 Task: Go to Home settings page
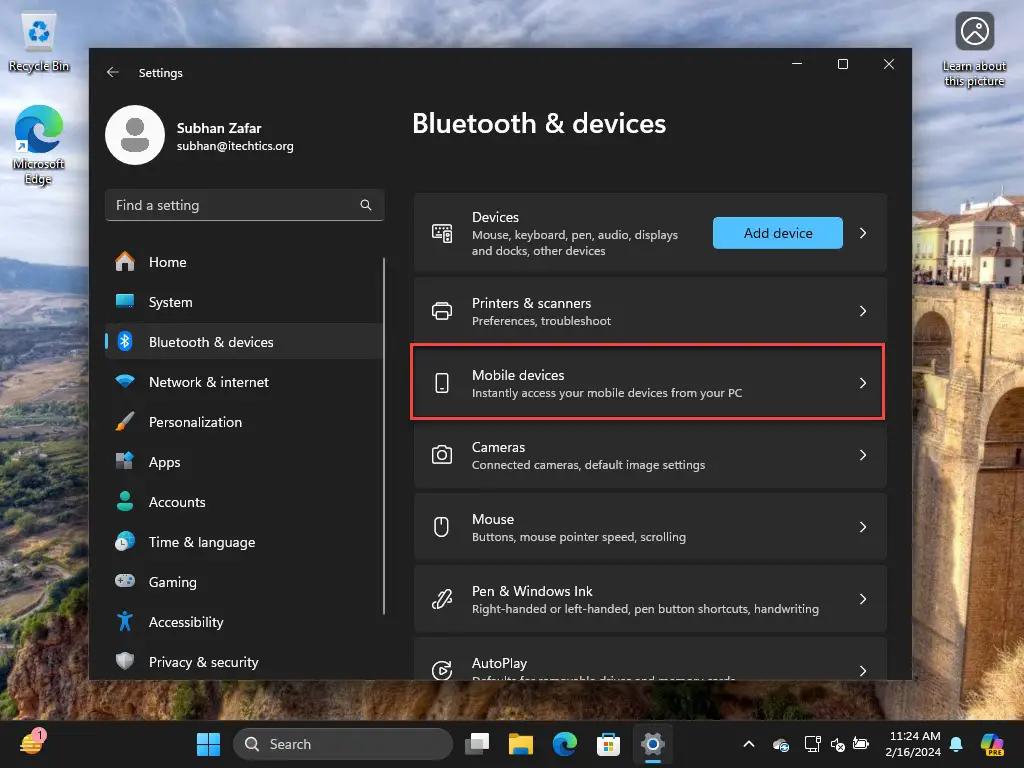(244, 262)
